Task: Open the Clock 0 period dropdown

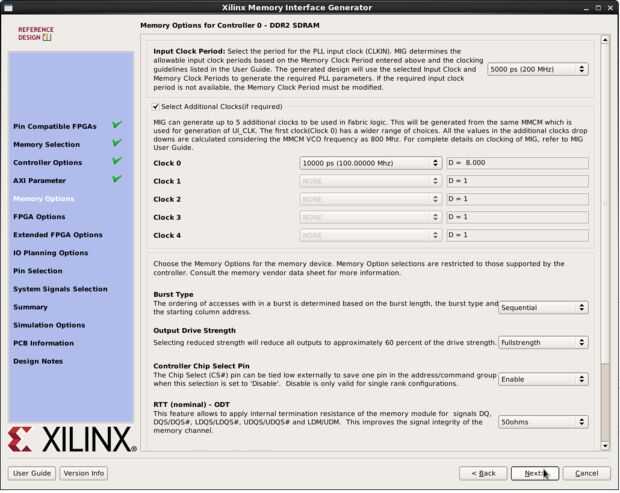Action: pyautogui.click(x=370, y=163)
